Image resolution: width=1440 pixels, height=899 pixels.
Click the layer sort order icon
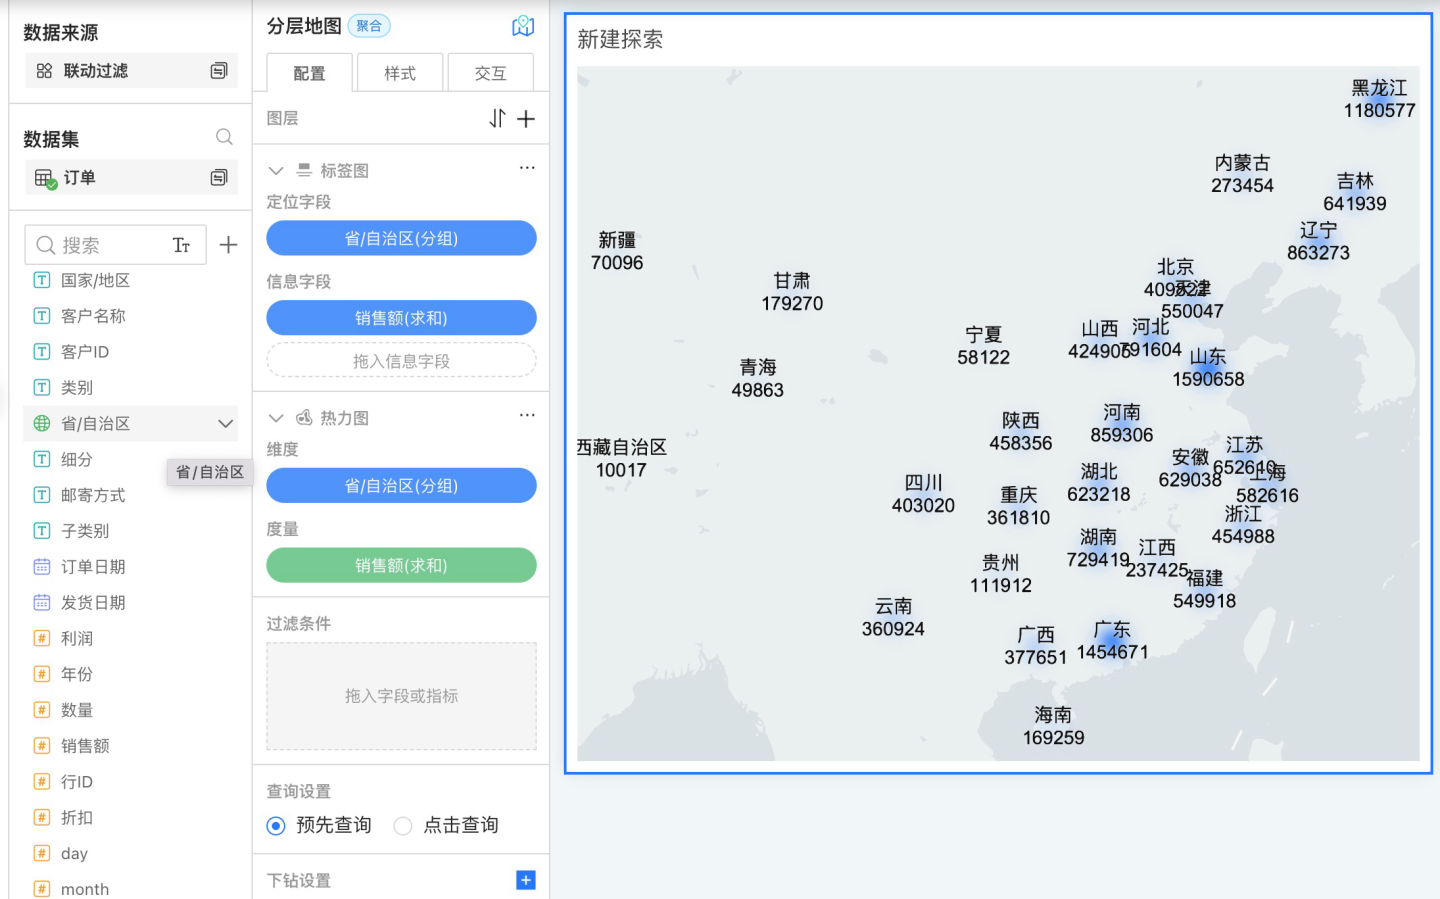pyautogui.click(x=497, y=119)
